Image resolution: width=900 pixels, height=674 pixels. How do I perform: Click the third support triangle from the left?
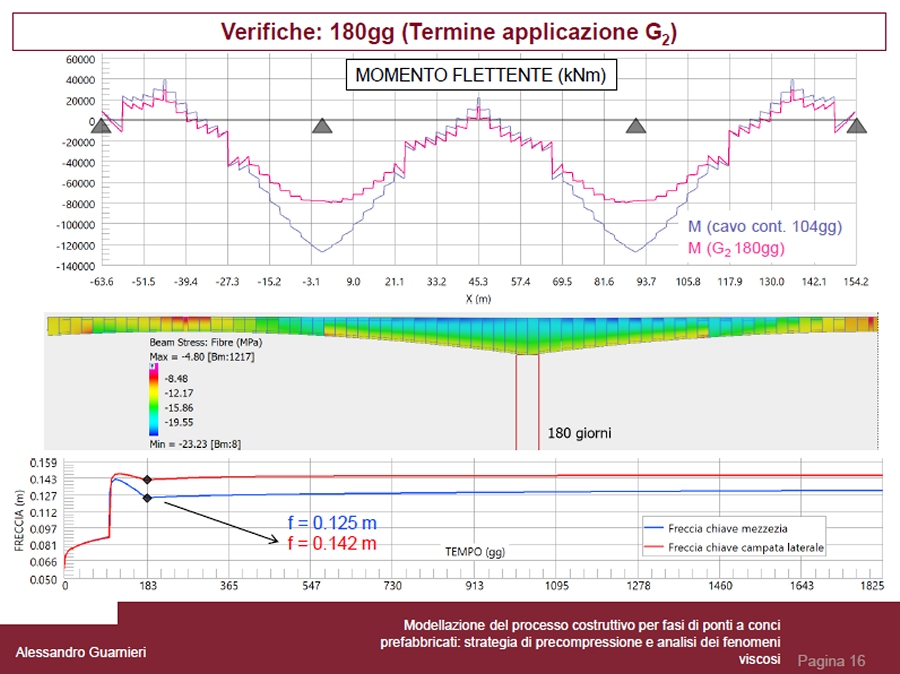coord(635,125)
